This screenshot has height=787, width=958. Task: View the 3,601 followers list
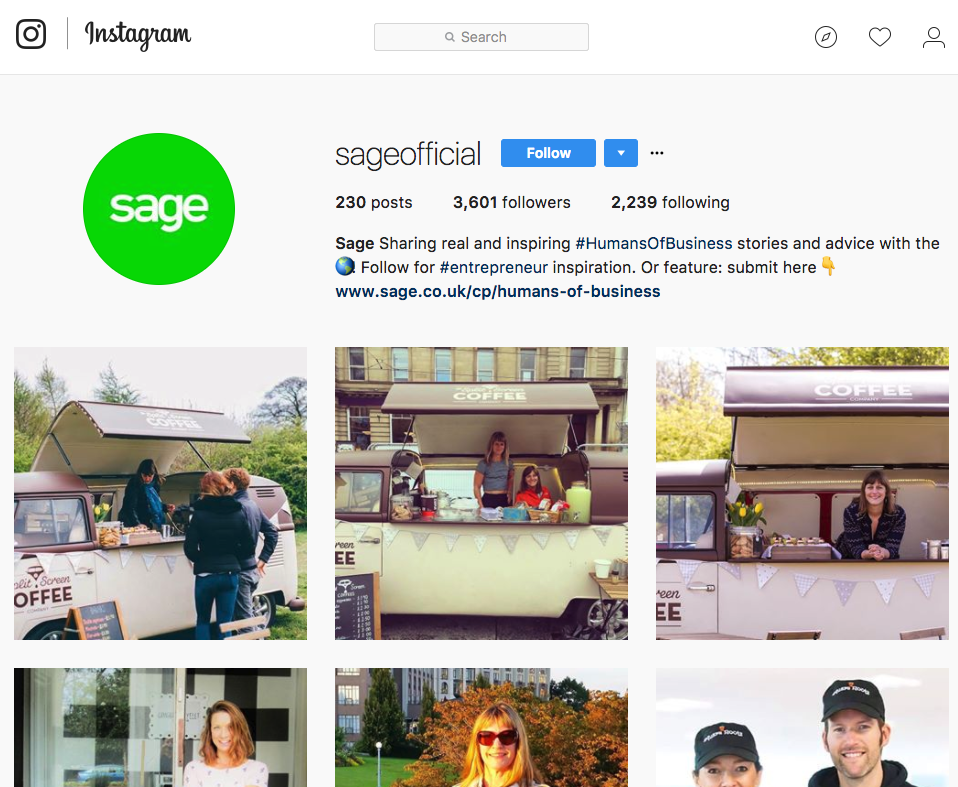[511, 202]
